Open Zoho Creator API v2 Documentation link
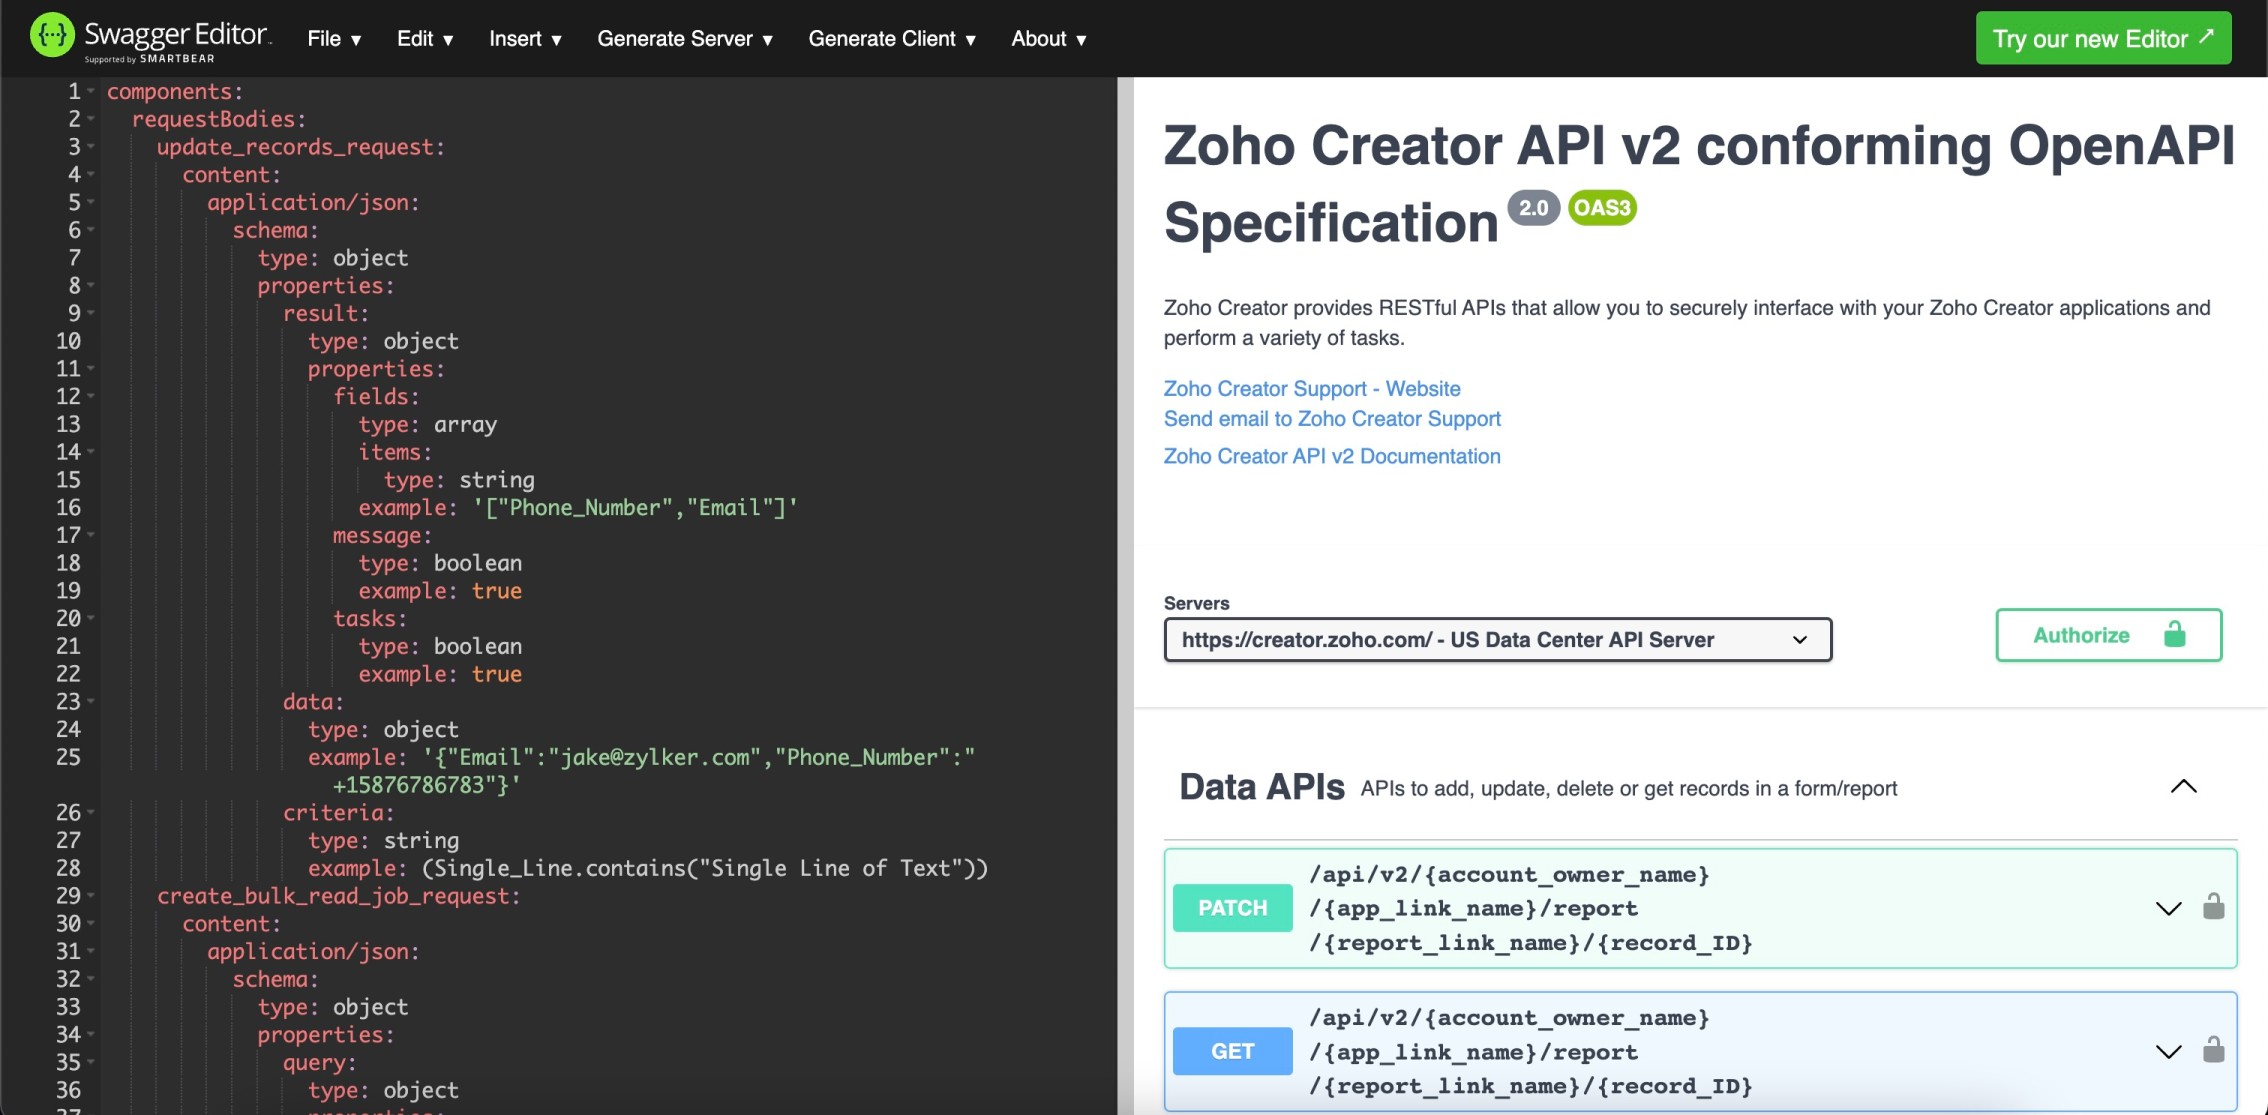 click(x=1331, y=456)
